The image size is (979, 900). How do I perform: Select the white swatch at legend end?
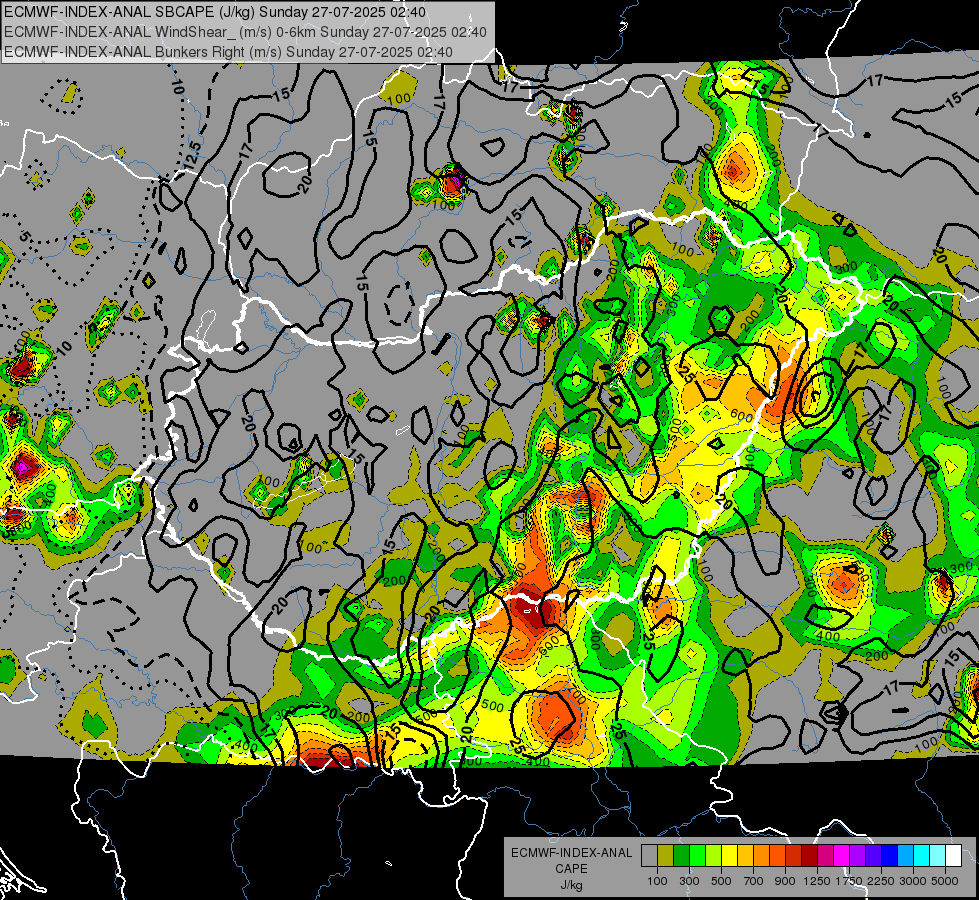coord(954,856)
